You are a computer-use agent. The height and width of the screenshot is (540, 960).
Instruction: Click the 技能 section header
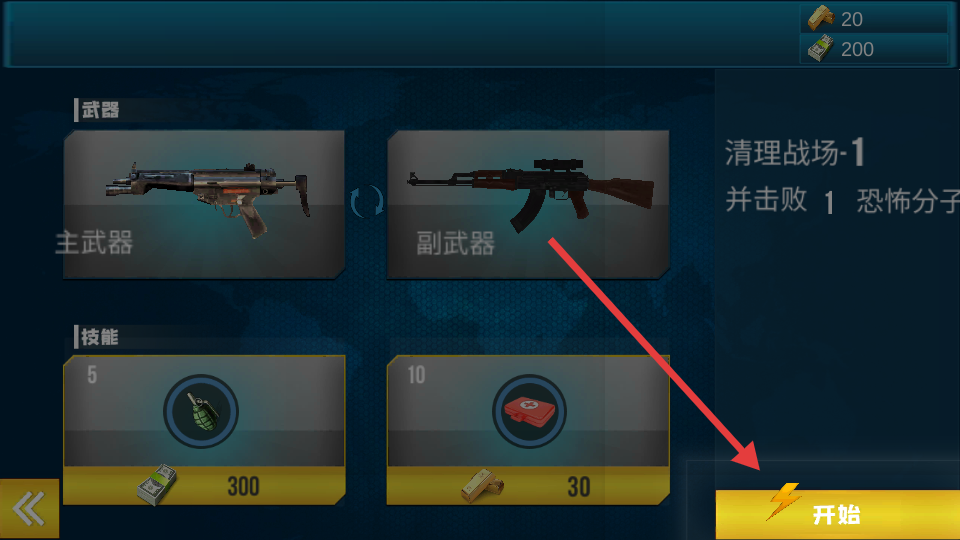(x=100, y=337)
